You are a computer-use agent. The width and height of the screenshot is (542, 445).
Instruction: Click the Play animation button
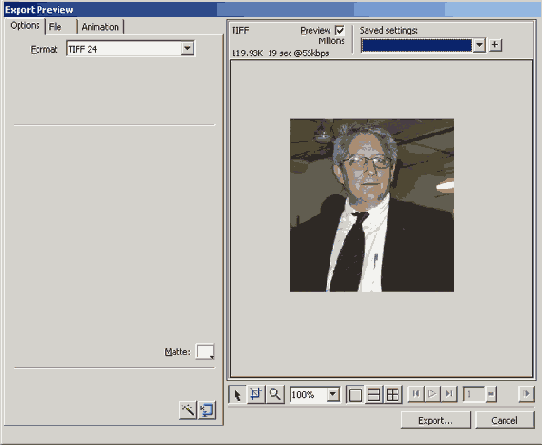pos(432,394)
